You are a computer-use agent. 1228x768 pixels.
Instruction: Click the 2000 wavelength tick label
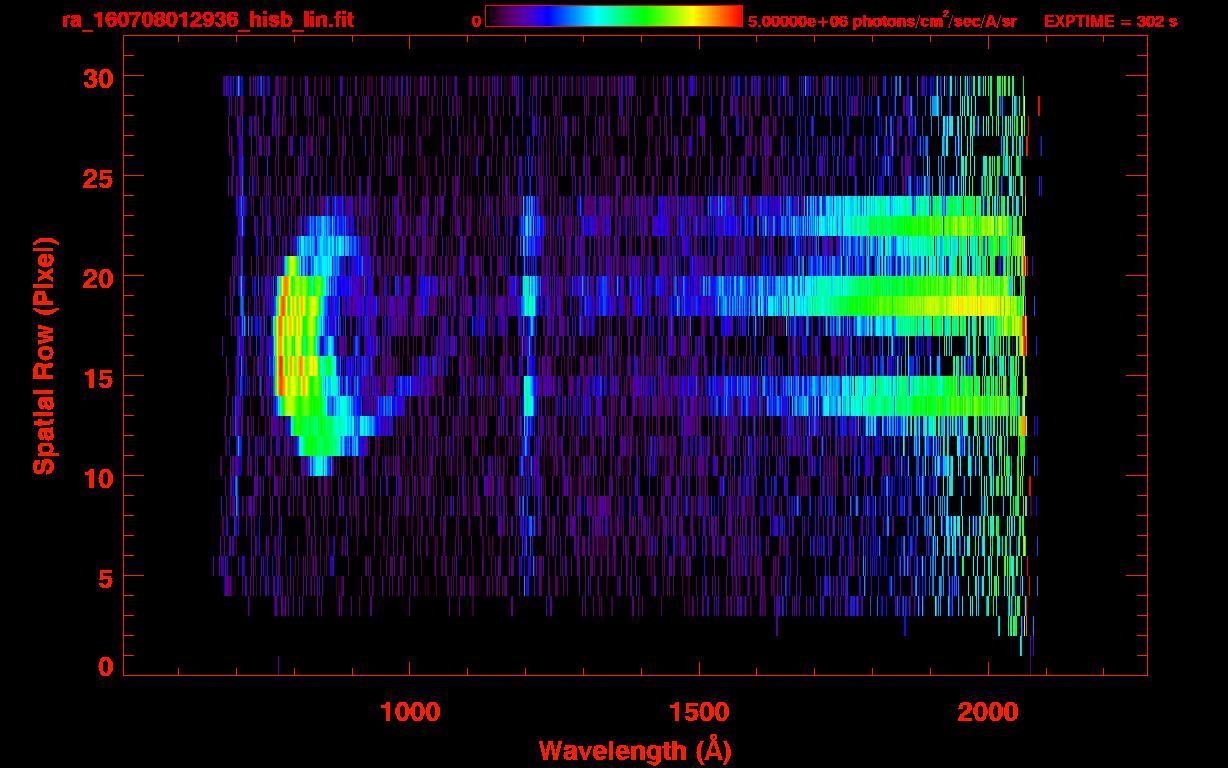tap(987, 711)
